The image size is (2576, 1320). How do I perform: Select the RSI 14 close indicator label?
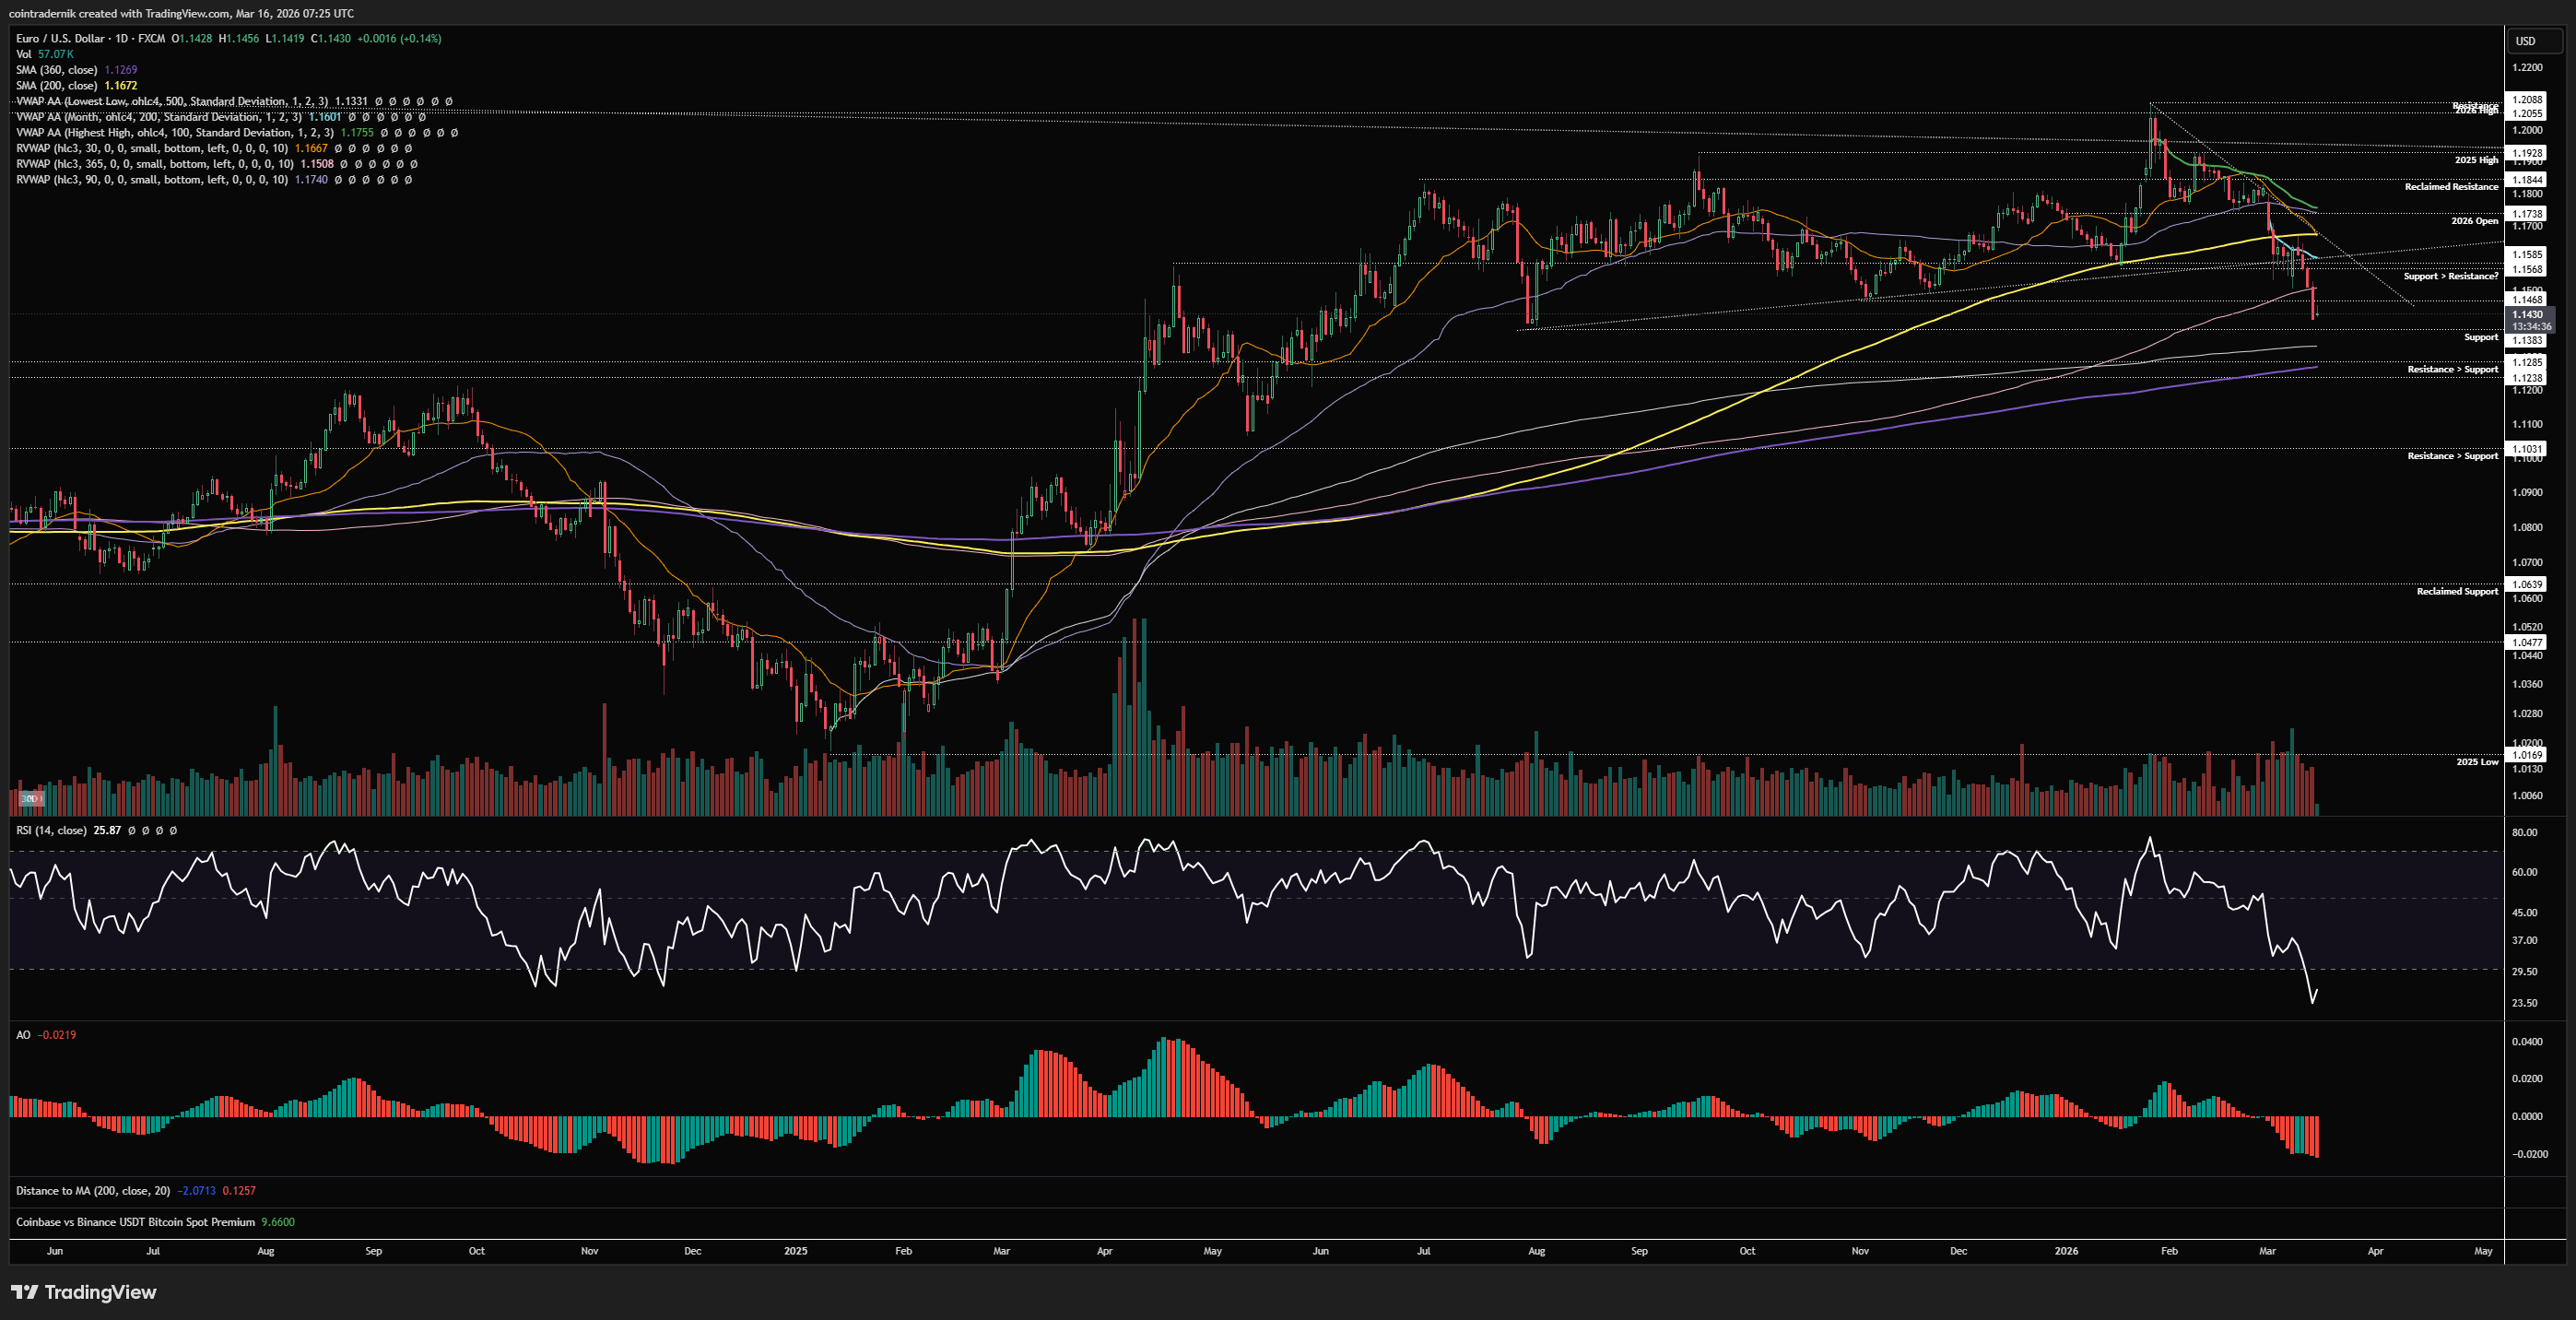[50, 830]
